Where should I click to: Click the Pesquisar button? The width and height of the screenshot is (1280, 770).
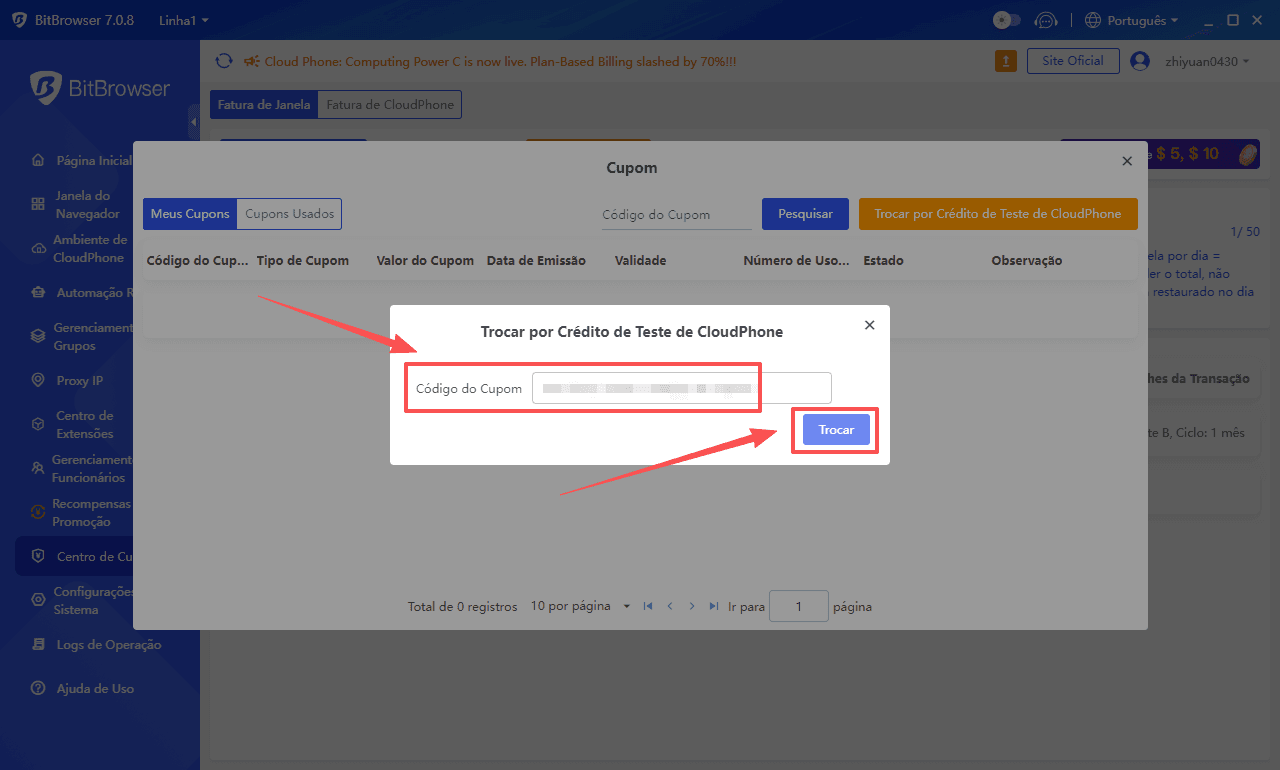click(805, 214)
